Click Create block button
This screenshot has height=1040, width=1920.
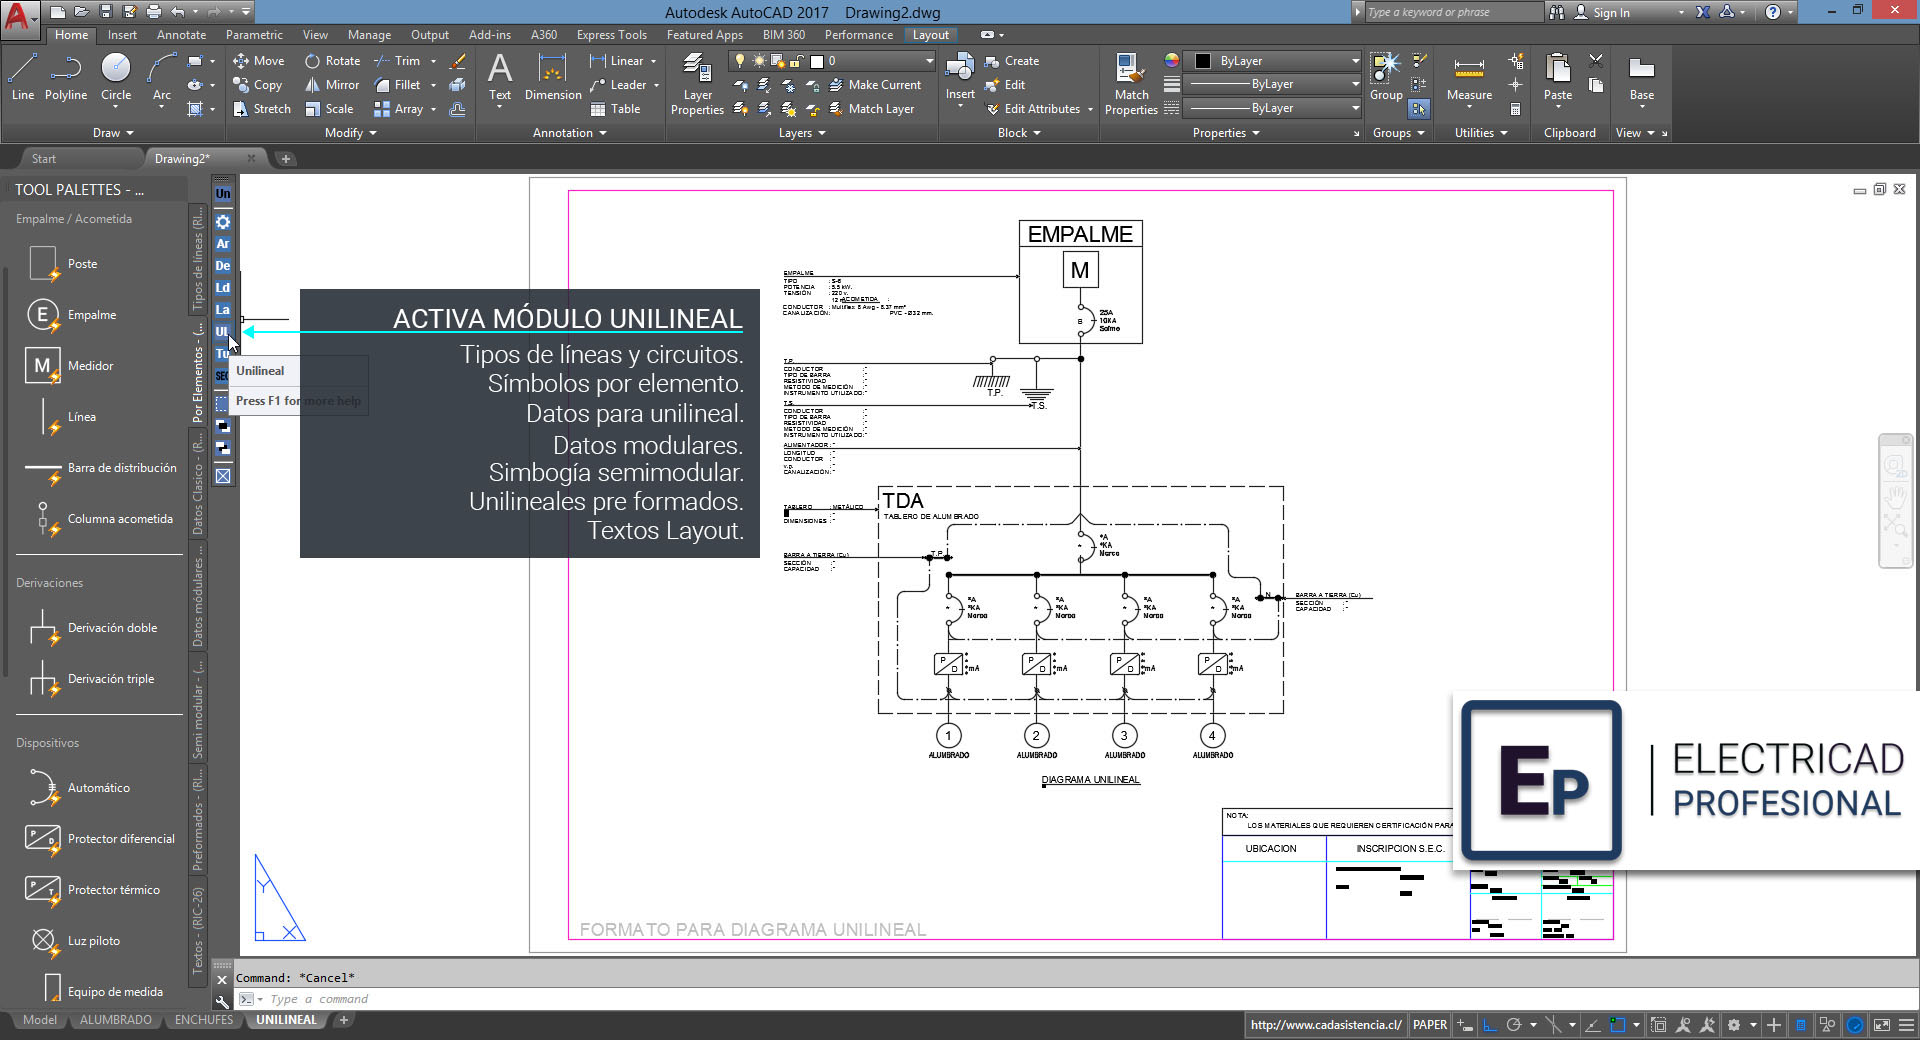point(1012,61)
